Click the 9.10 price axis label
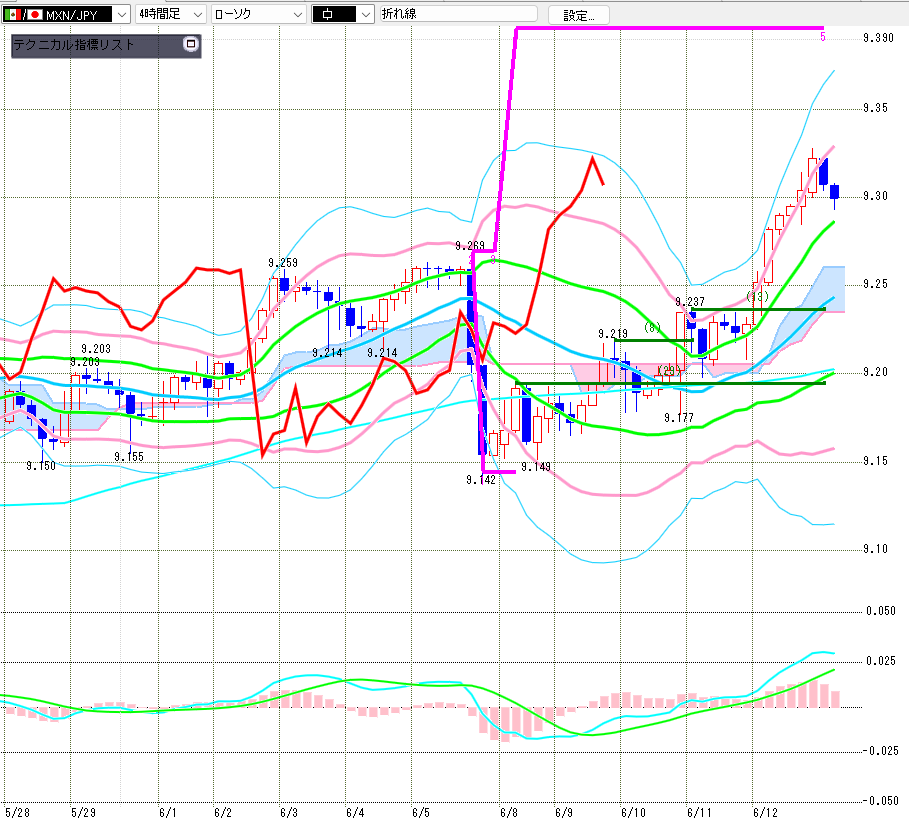Image resolution: width=909 pixels, height=822 pixels. 875,549
